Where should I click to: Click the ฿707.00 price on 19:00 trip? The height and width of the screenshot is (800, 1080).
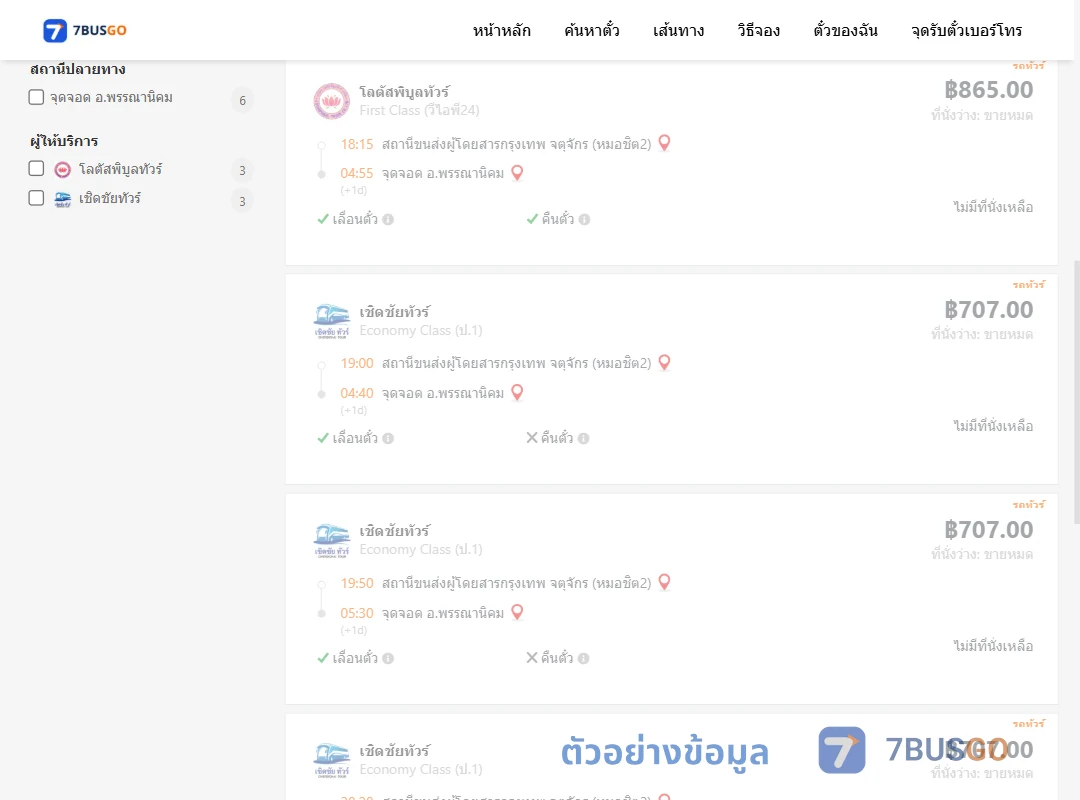point(988,309)
